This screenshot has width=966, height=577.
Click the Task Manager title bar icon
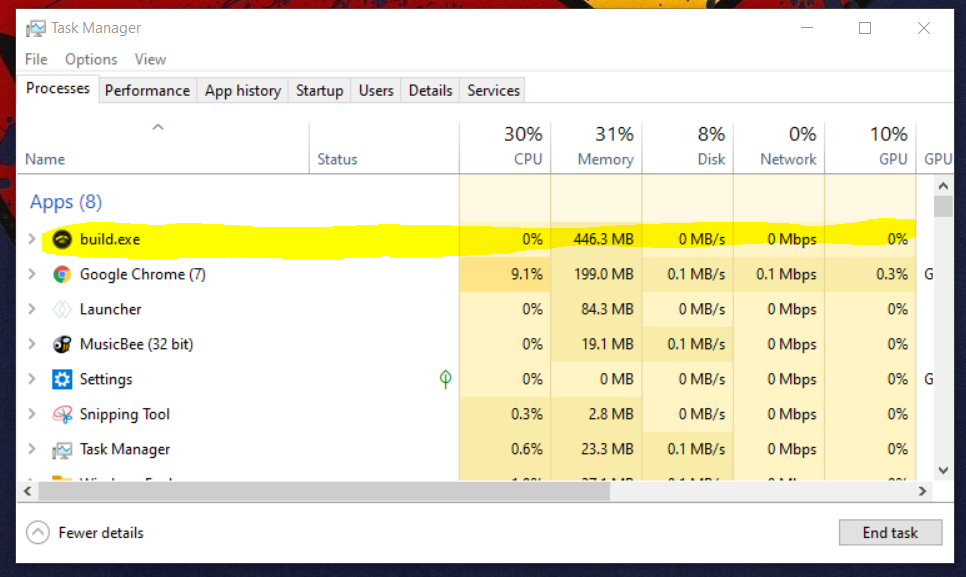(x=36, y=28)
